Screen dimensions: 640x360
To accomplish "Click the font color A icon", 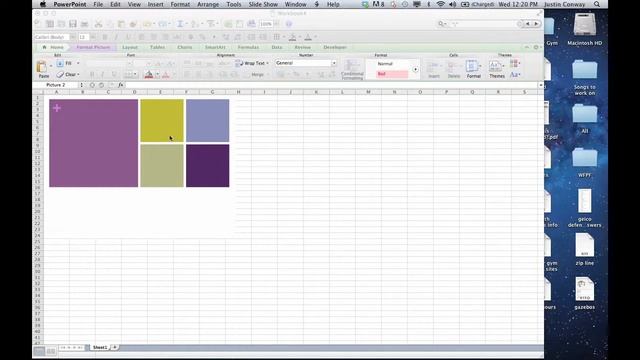I will tap(166, 75).
